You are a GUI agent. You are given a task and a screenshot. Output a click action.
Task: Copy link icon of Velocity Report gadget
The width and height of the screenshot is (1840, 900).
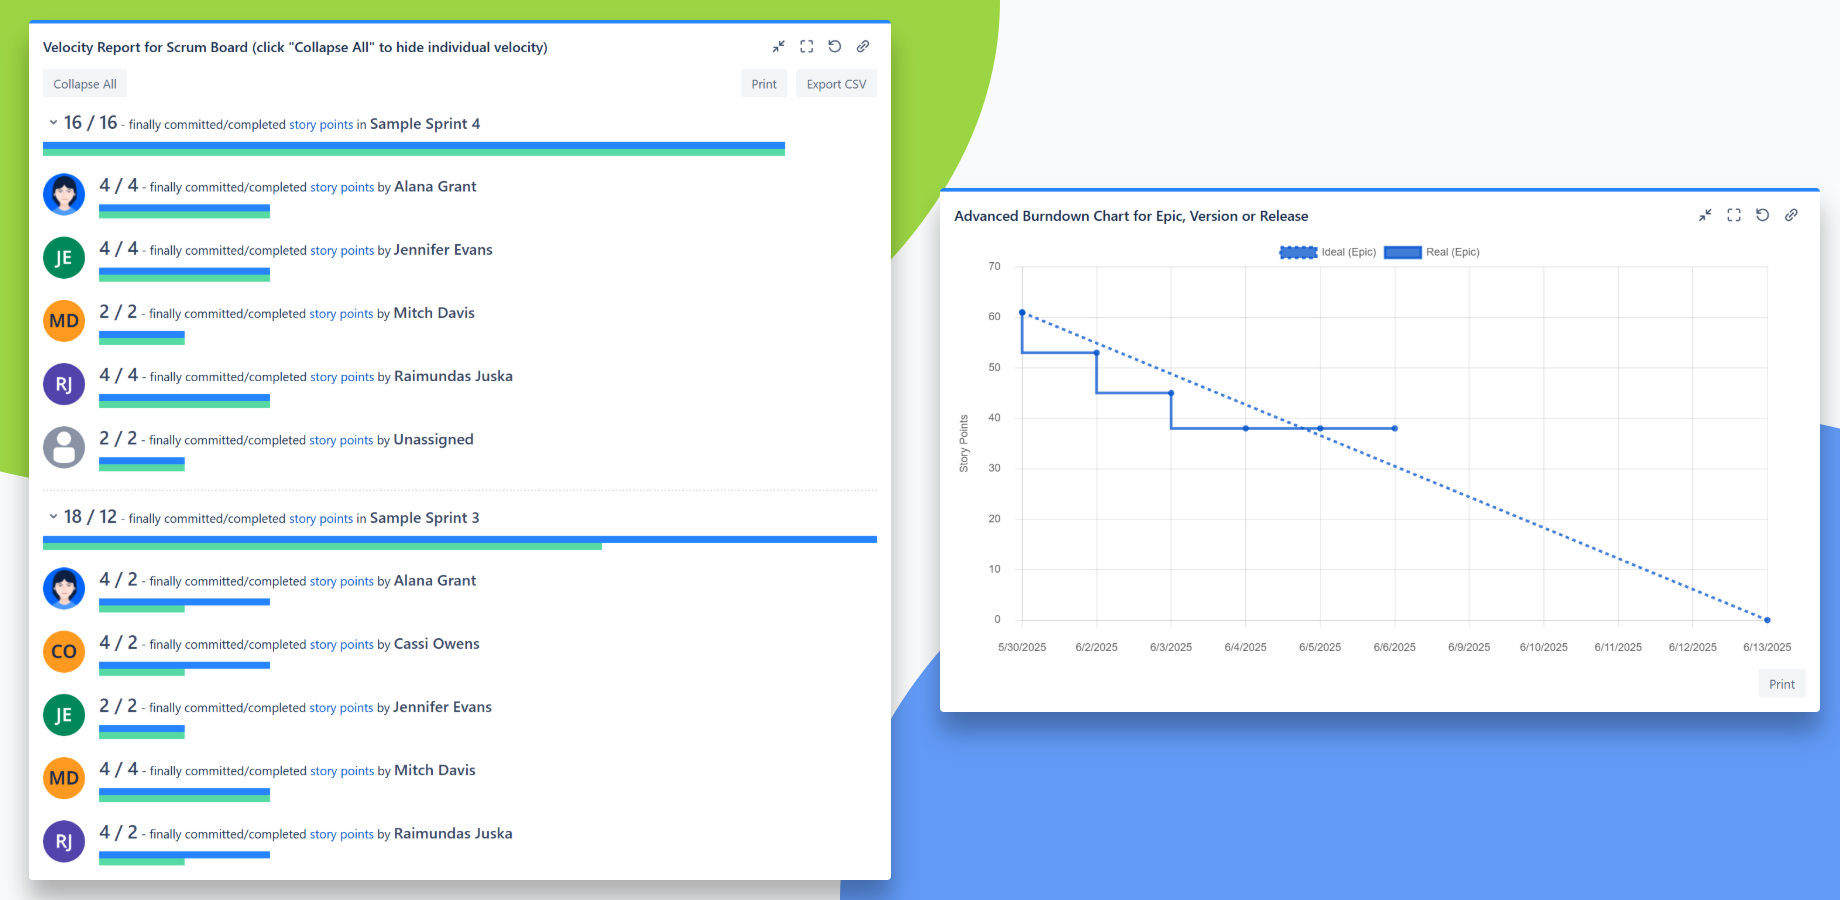(x=863, y=47)
